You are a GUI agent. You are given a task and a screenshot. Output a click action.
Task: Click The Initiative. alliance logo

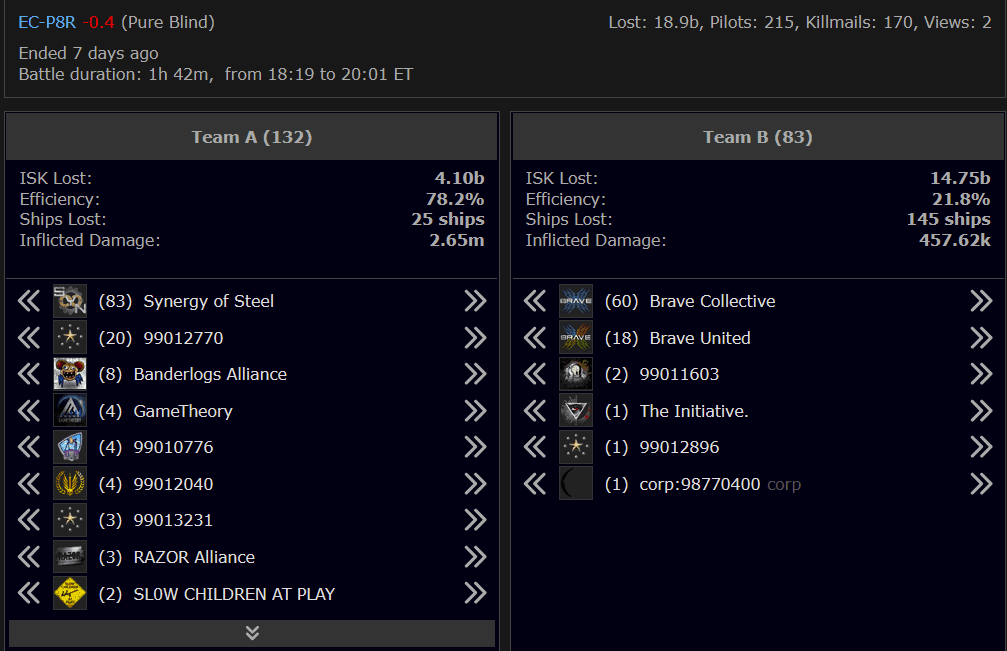click(x=576, y=411)
